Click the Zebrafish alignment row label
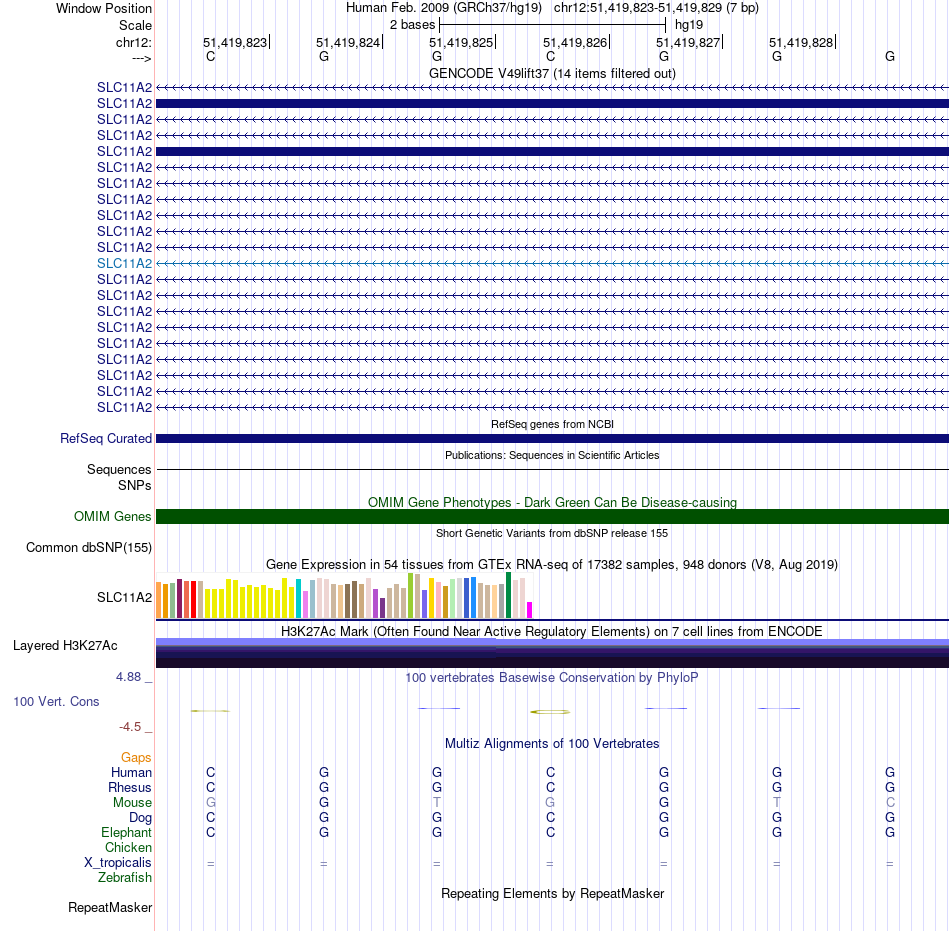The height and width of the screenshot is (931, 950). (x=125, y=877)
